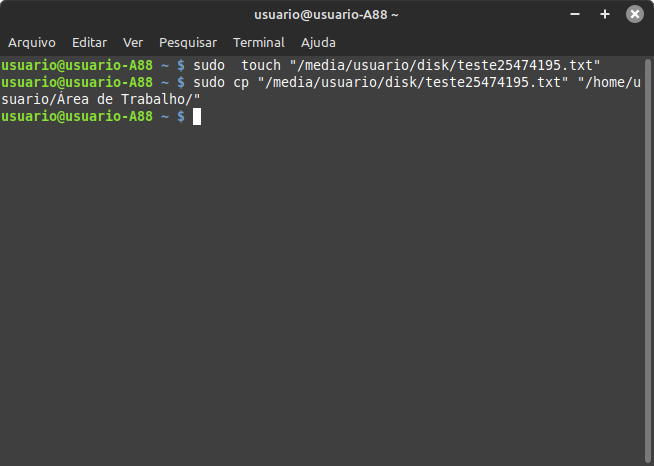Open the Terminal menu
Image resolution: width=654 pixels, height=466 pixels.
(259, 43)
